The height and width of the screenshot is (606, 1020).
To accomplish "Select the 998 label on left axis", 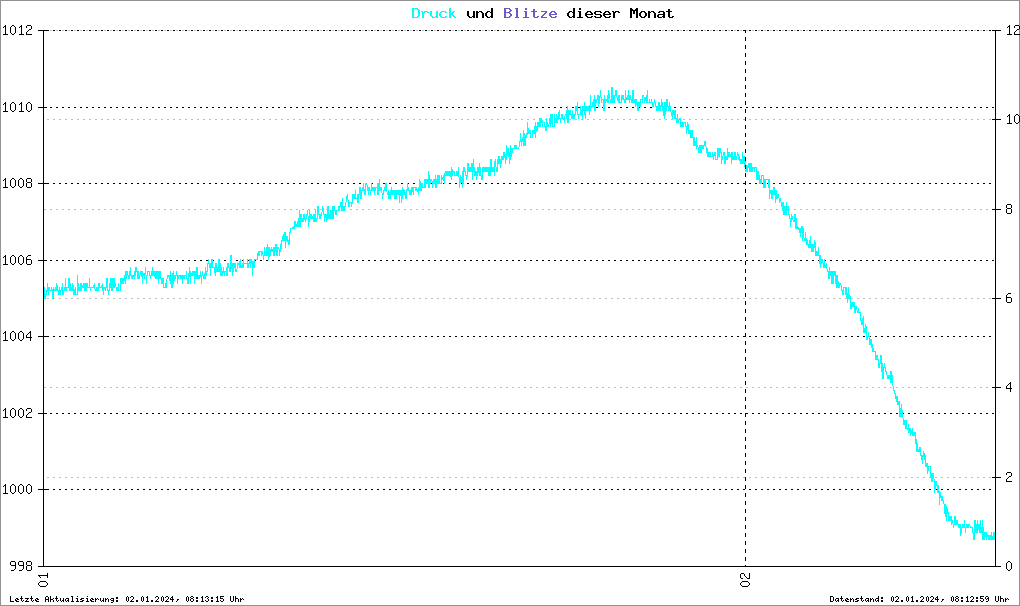I will (22, 566).
